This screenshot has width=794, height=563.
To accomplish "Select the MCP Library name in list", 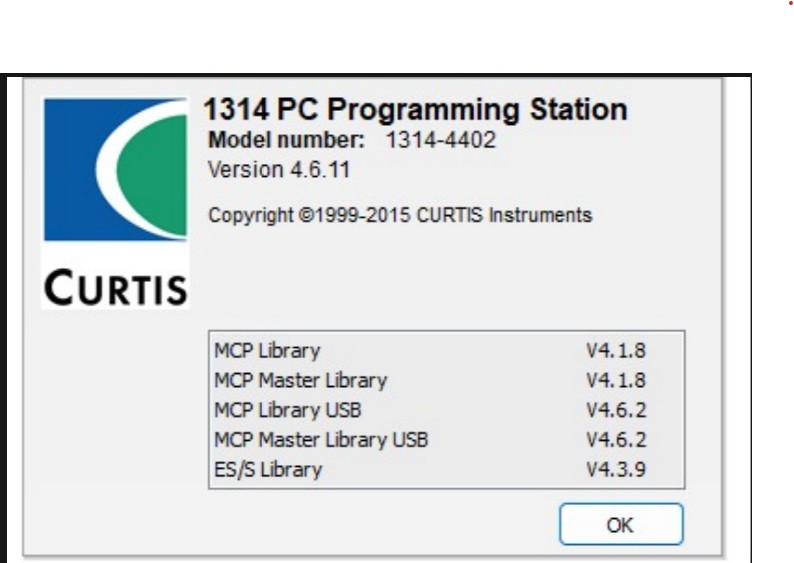I will 267,351.
